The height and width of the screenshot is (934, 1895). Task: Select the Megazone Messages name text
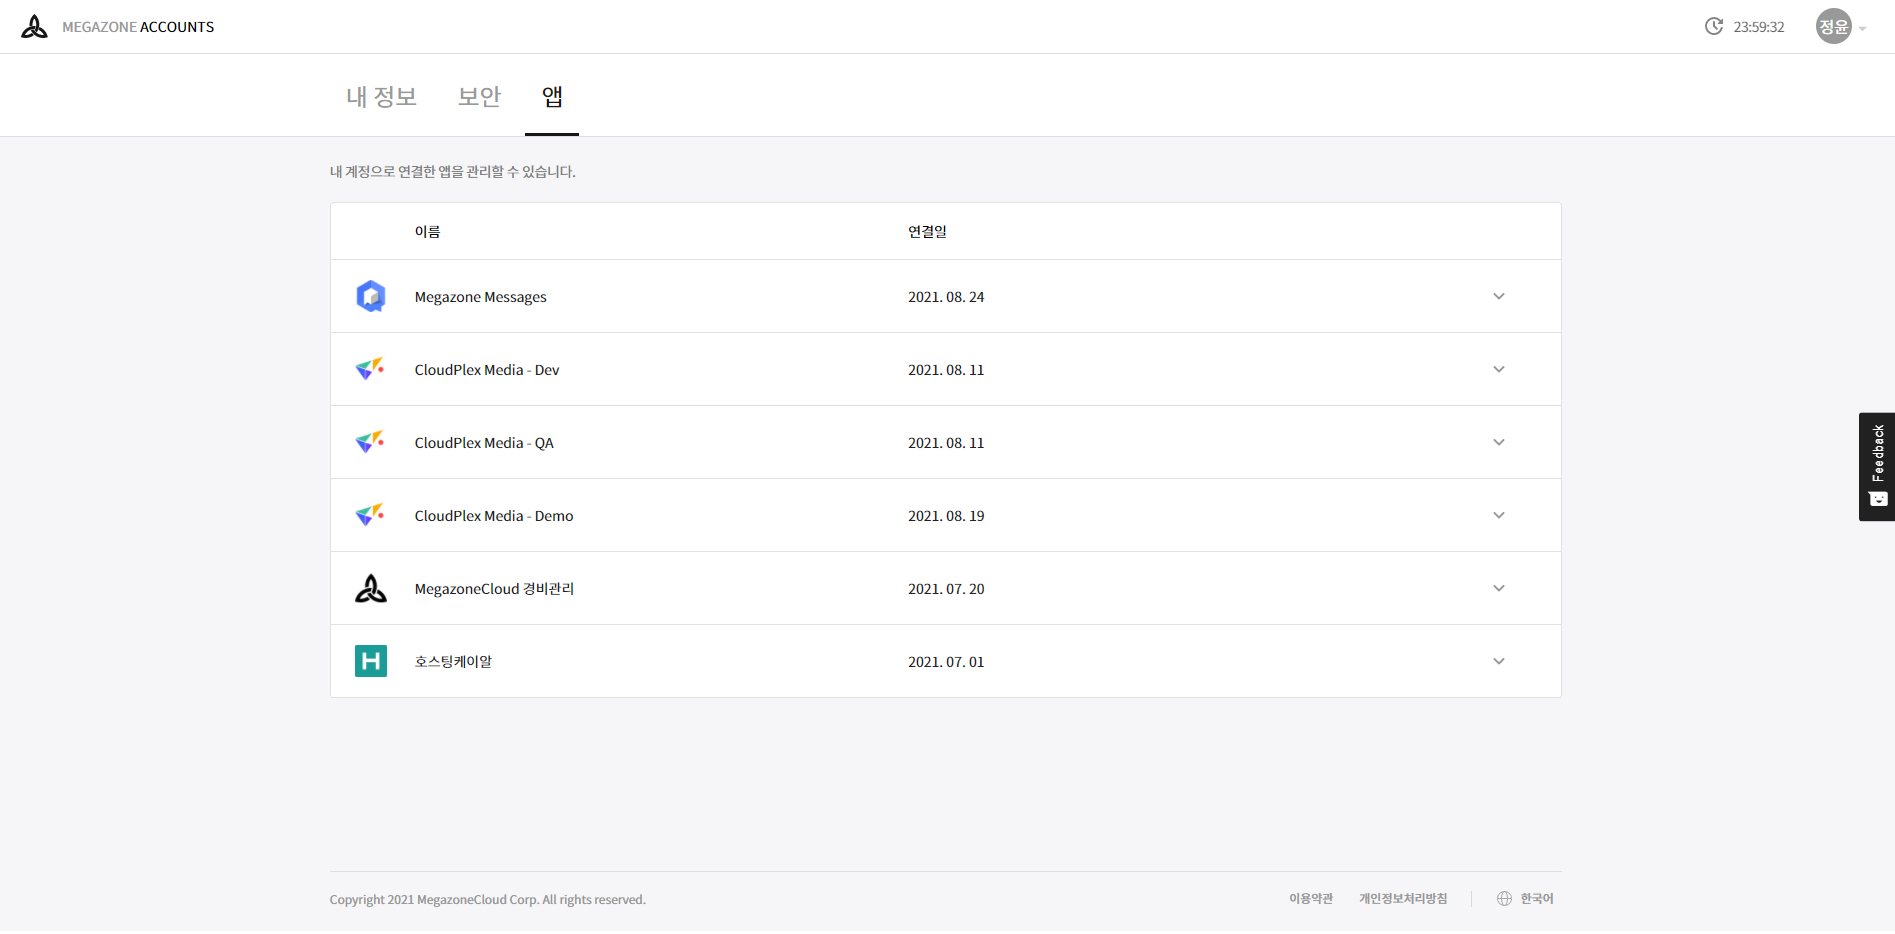481,297
